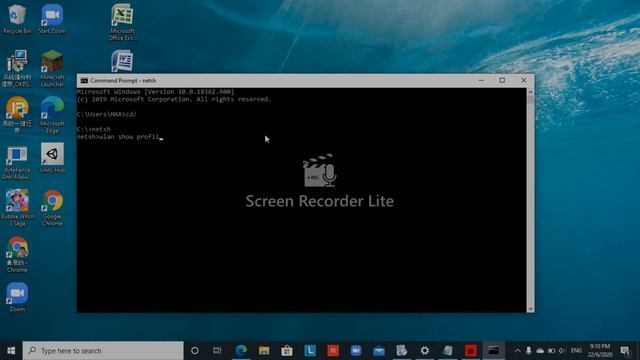
Task: Click Command Prompt scrollbar up arrow
Action: tap(530, 92)
